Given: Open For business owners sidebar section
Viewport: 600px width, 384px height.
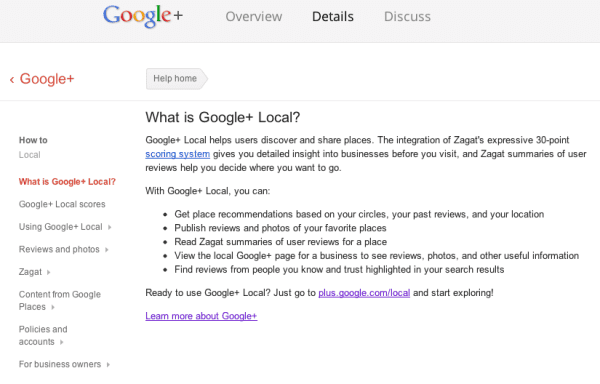Looking at the screenshot, I should point(60,364).
